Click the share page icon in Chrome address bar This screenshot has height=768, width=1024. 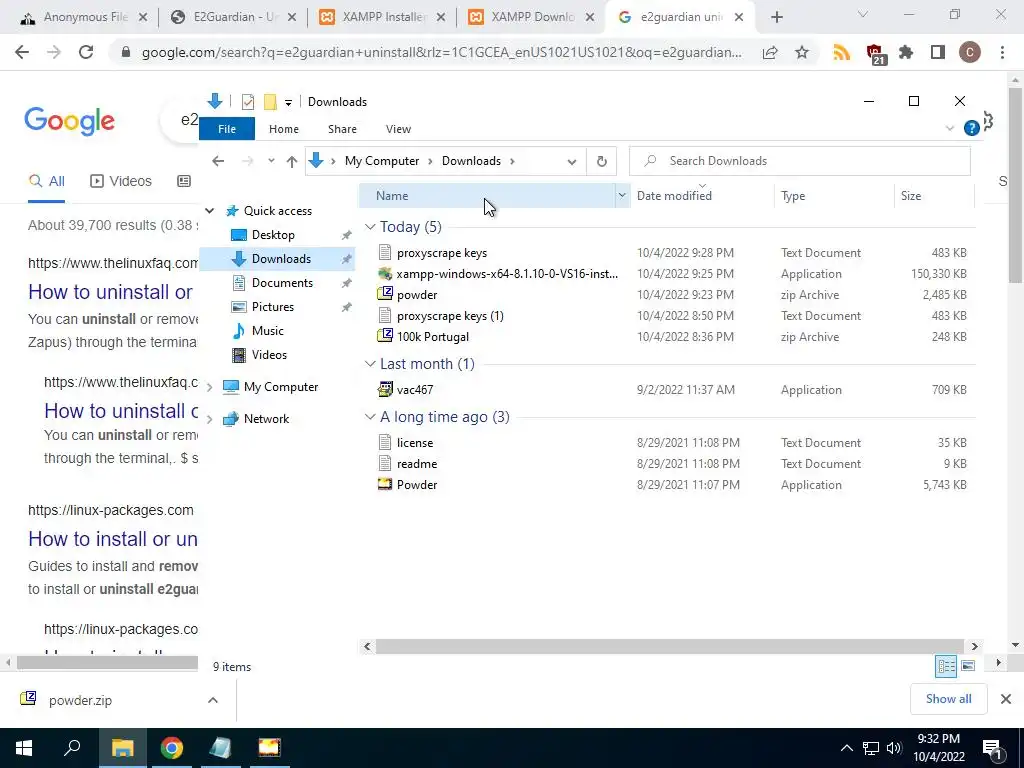[x=770, y=52]
